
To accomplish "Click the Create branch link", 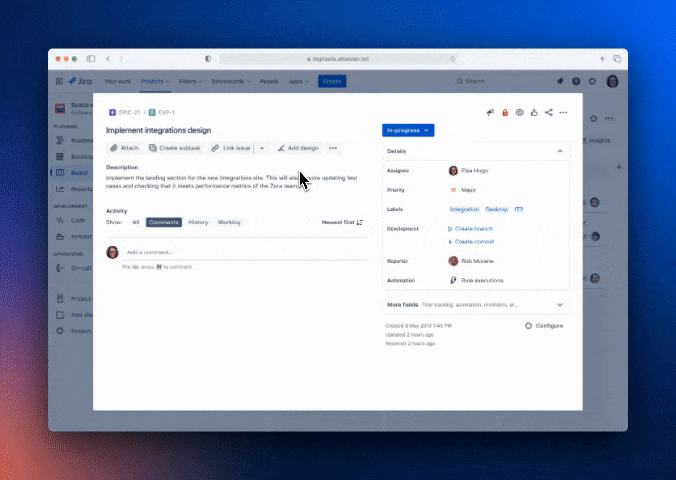I will click(x=470, y=229).
